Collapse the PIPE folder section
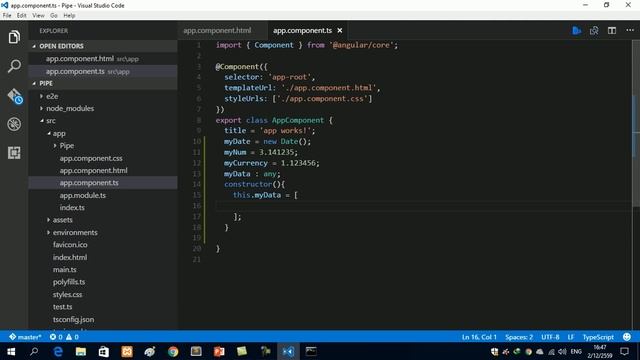This screenshot has width=640, height=360. (x=46, y=83)
